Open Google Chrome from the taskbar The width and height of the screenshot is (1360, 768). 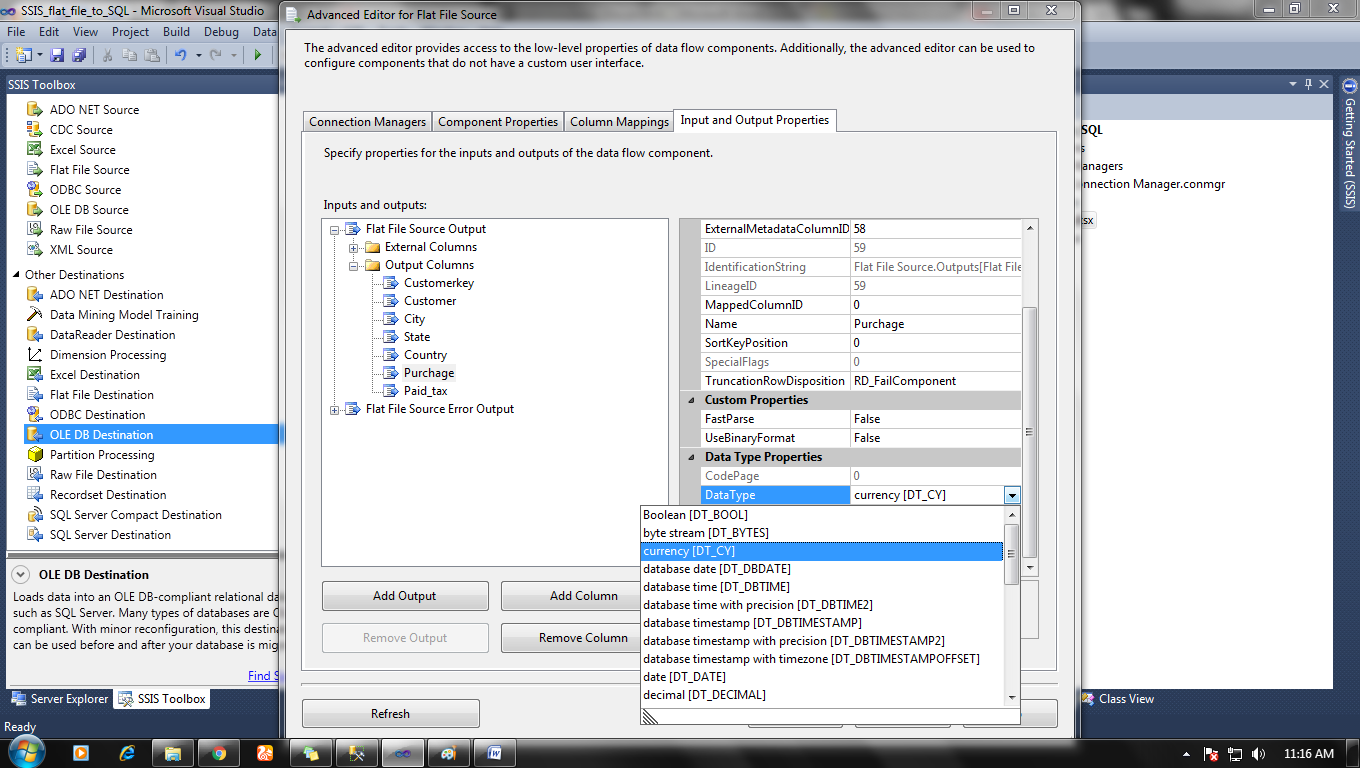219,753
